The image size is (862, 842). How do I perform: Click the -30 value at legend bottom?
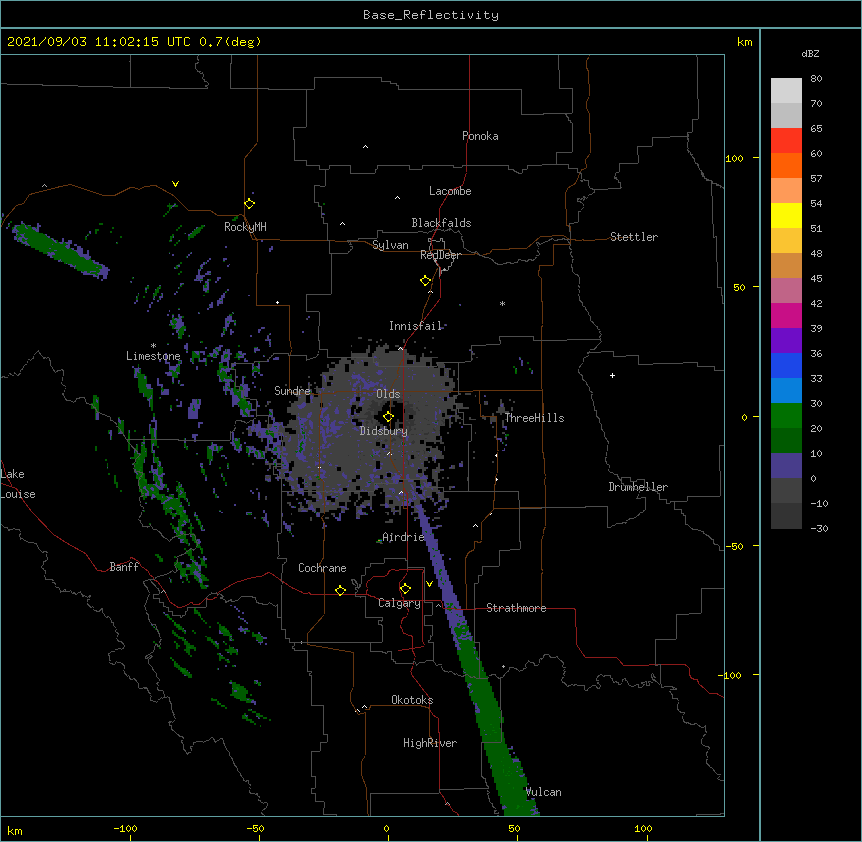click(819, 528)
